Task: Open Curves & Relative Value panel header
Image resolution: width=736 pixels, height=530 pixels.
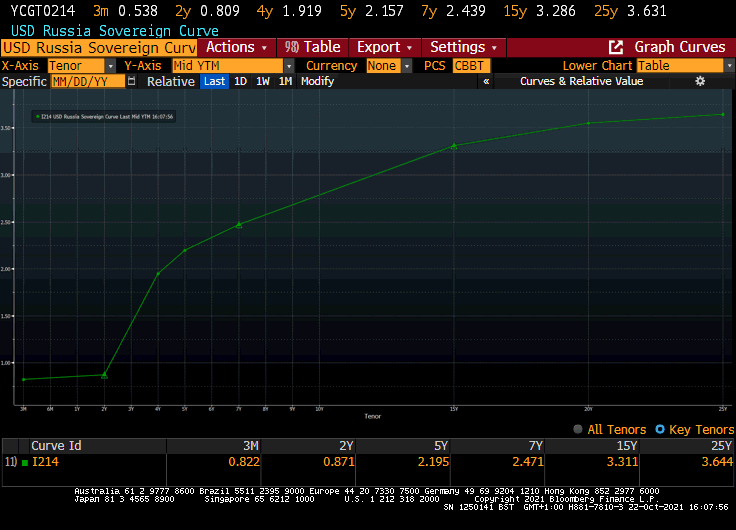Action: point(581,81)
